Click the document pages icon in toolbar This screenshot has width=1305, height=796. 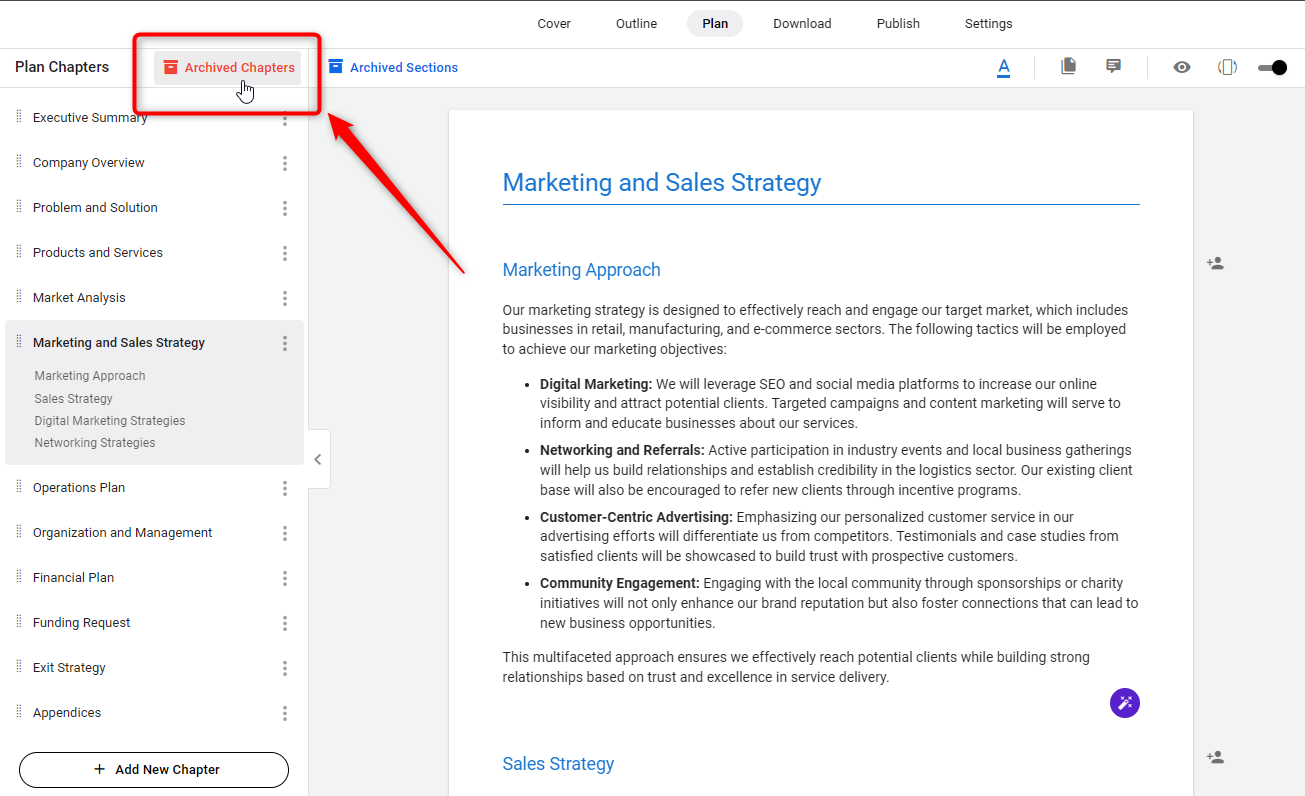(x=1068, y=67)
